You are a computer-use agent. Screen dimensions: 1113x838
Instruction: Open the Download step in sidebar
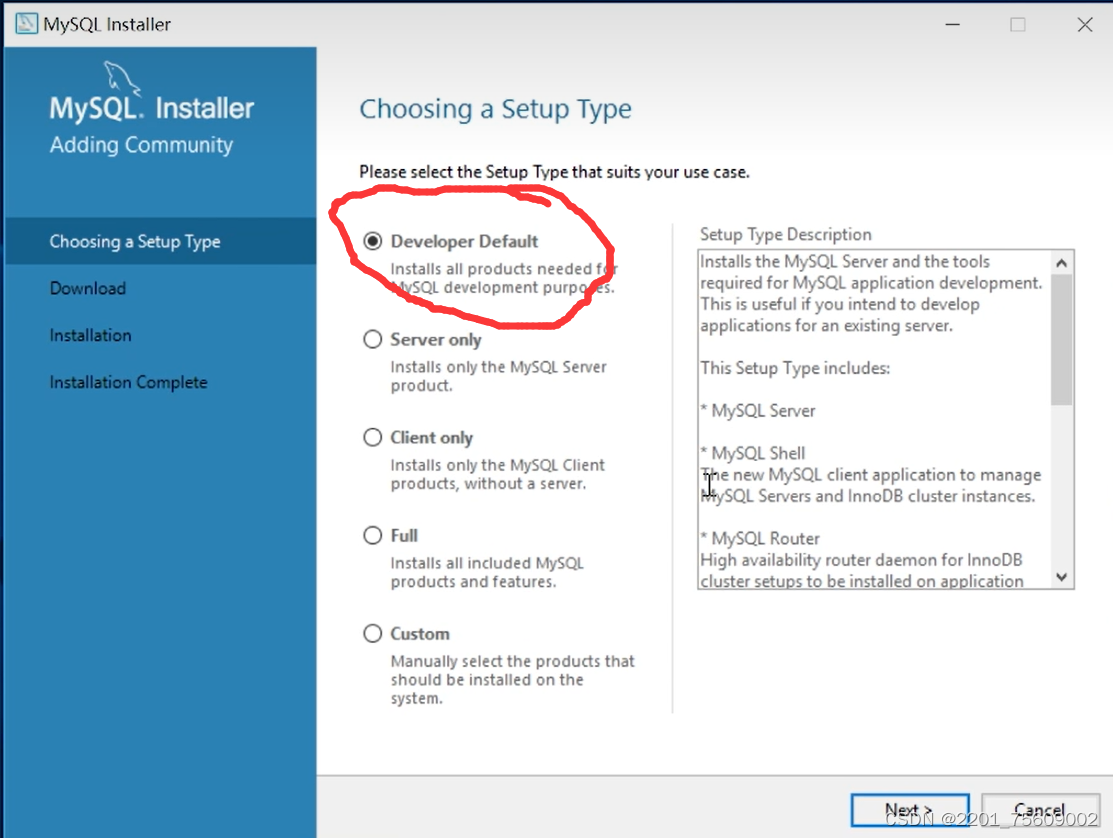click(x=87, y=288)
